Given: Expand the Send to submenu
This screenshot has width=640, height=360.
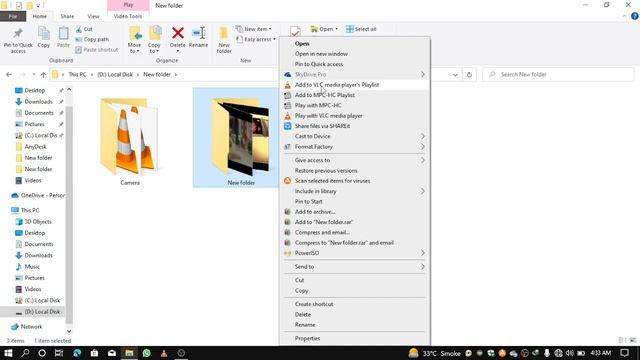Looking at the screenshot, I should coord(355,267).
